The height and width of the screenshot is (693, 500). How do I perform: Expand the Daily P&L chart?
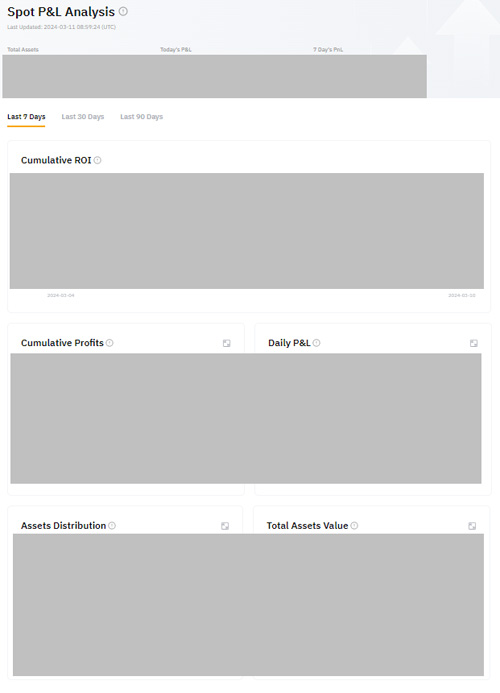coord(473,343)
